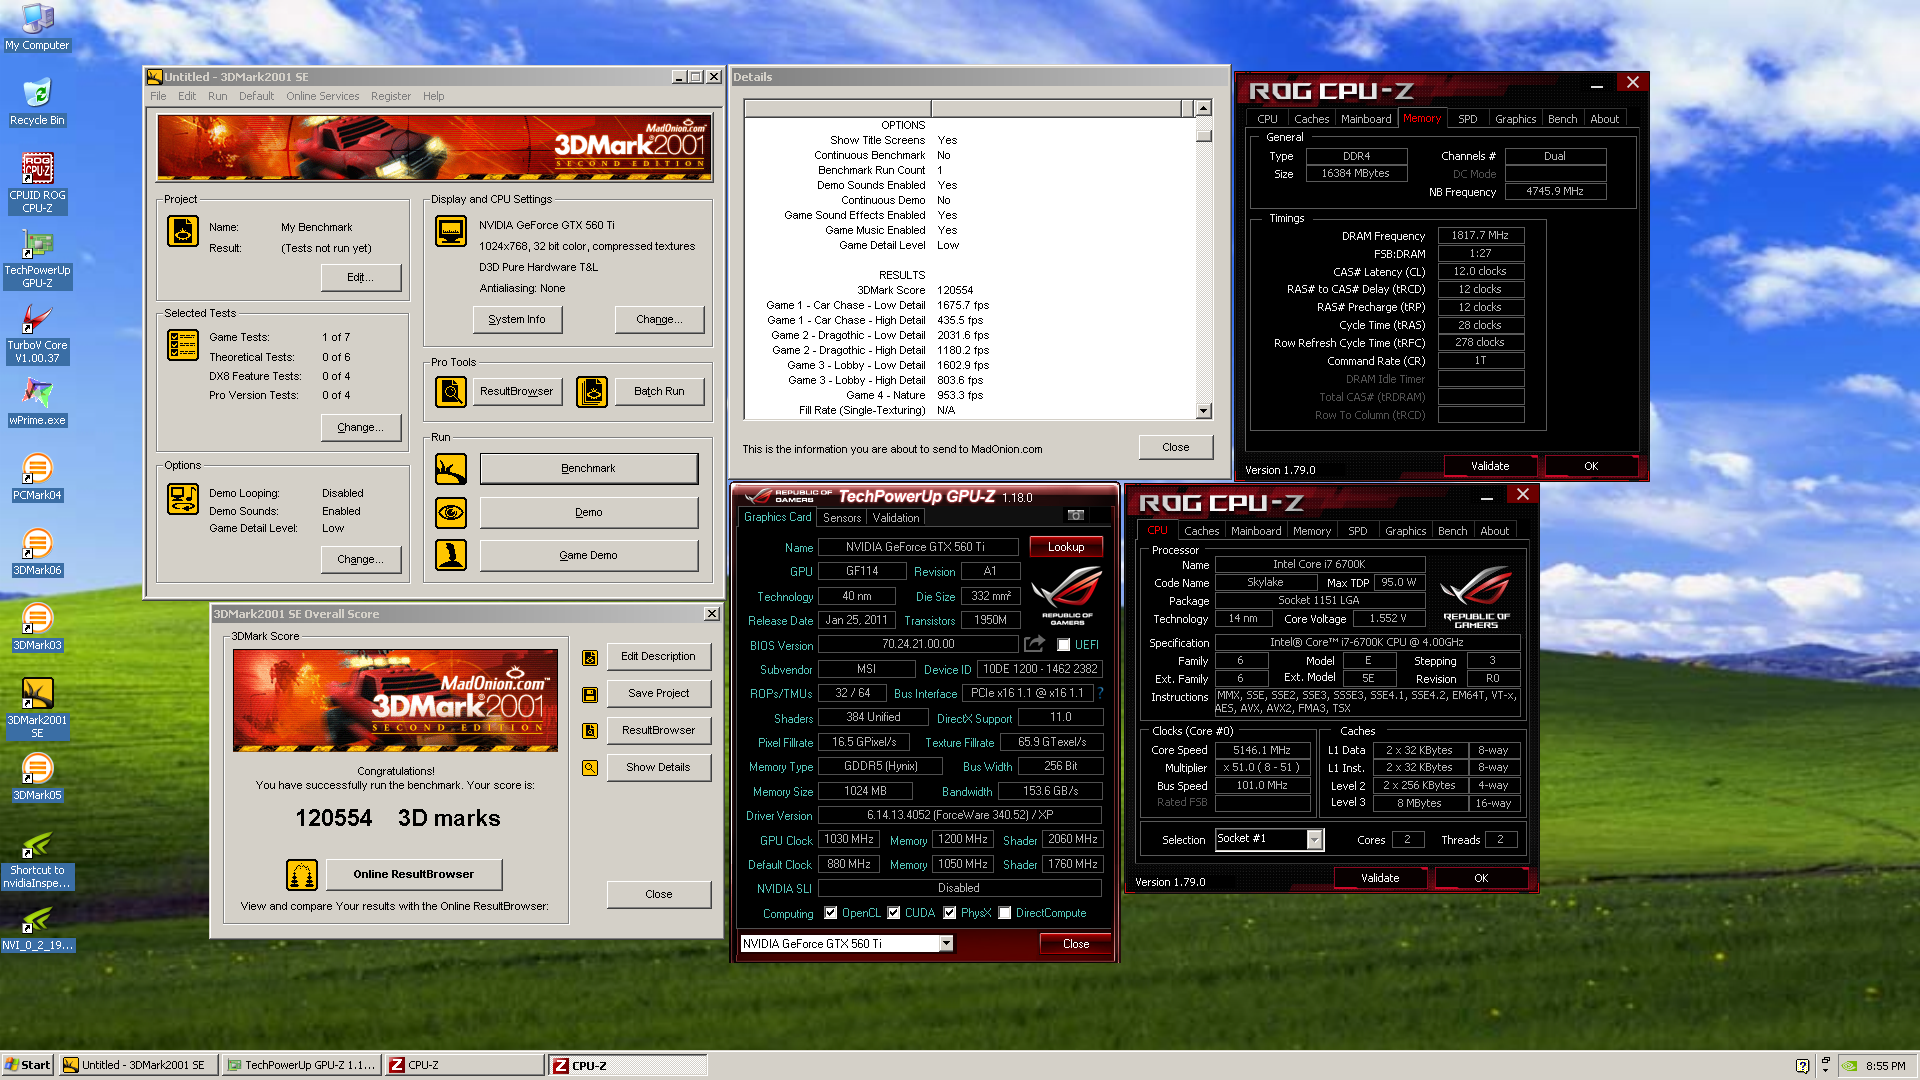Open PCMark04 desktop shortcut
This screenshot has height=1080, width=1920.
(x=37, y=477)
